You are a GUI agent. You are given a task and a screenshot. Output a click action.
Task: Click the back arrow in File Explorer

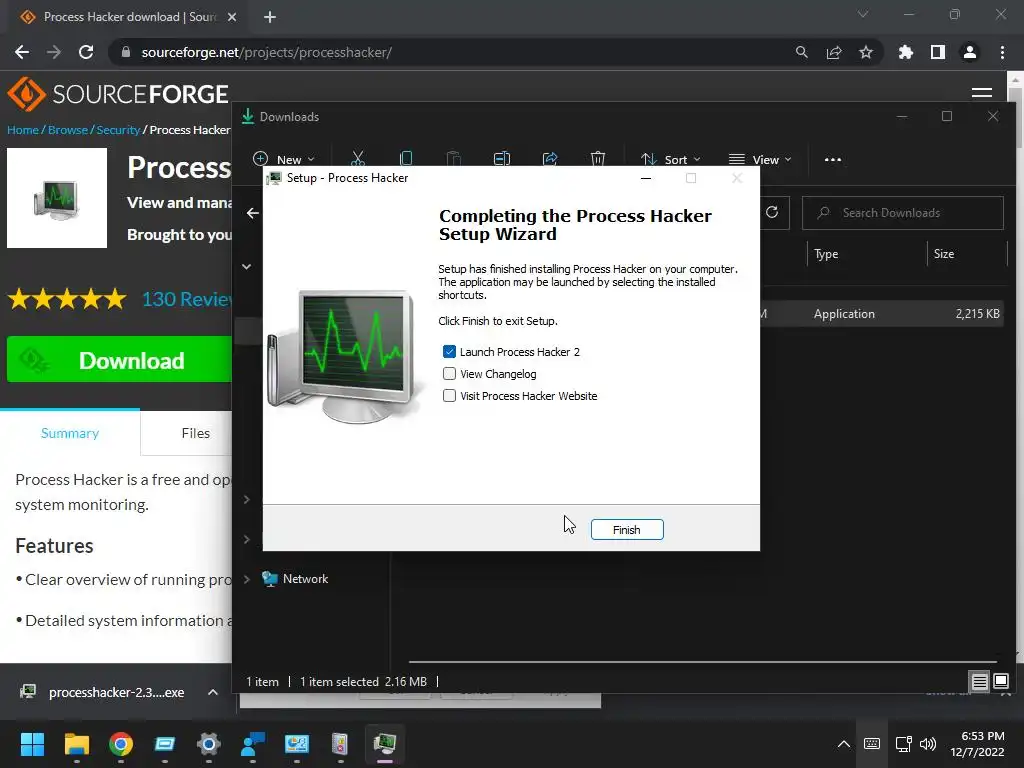pyautogui.click(x=253, y=213)
